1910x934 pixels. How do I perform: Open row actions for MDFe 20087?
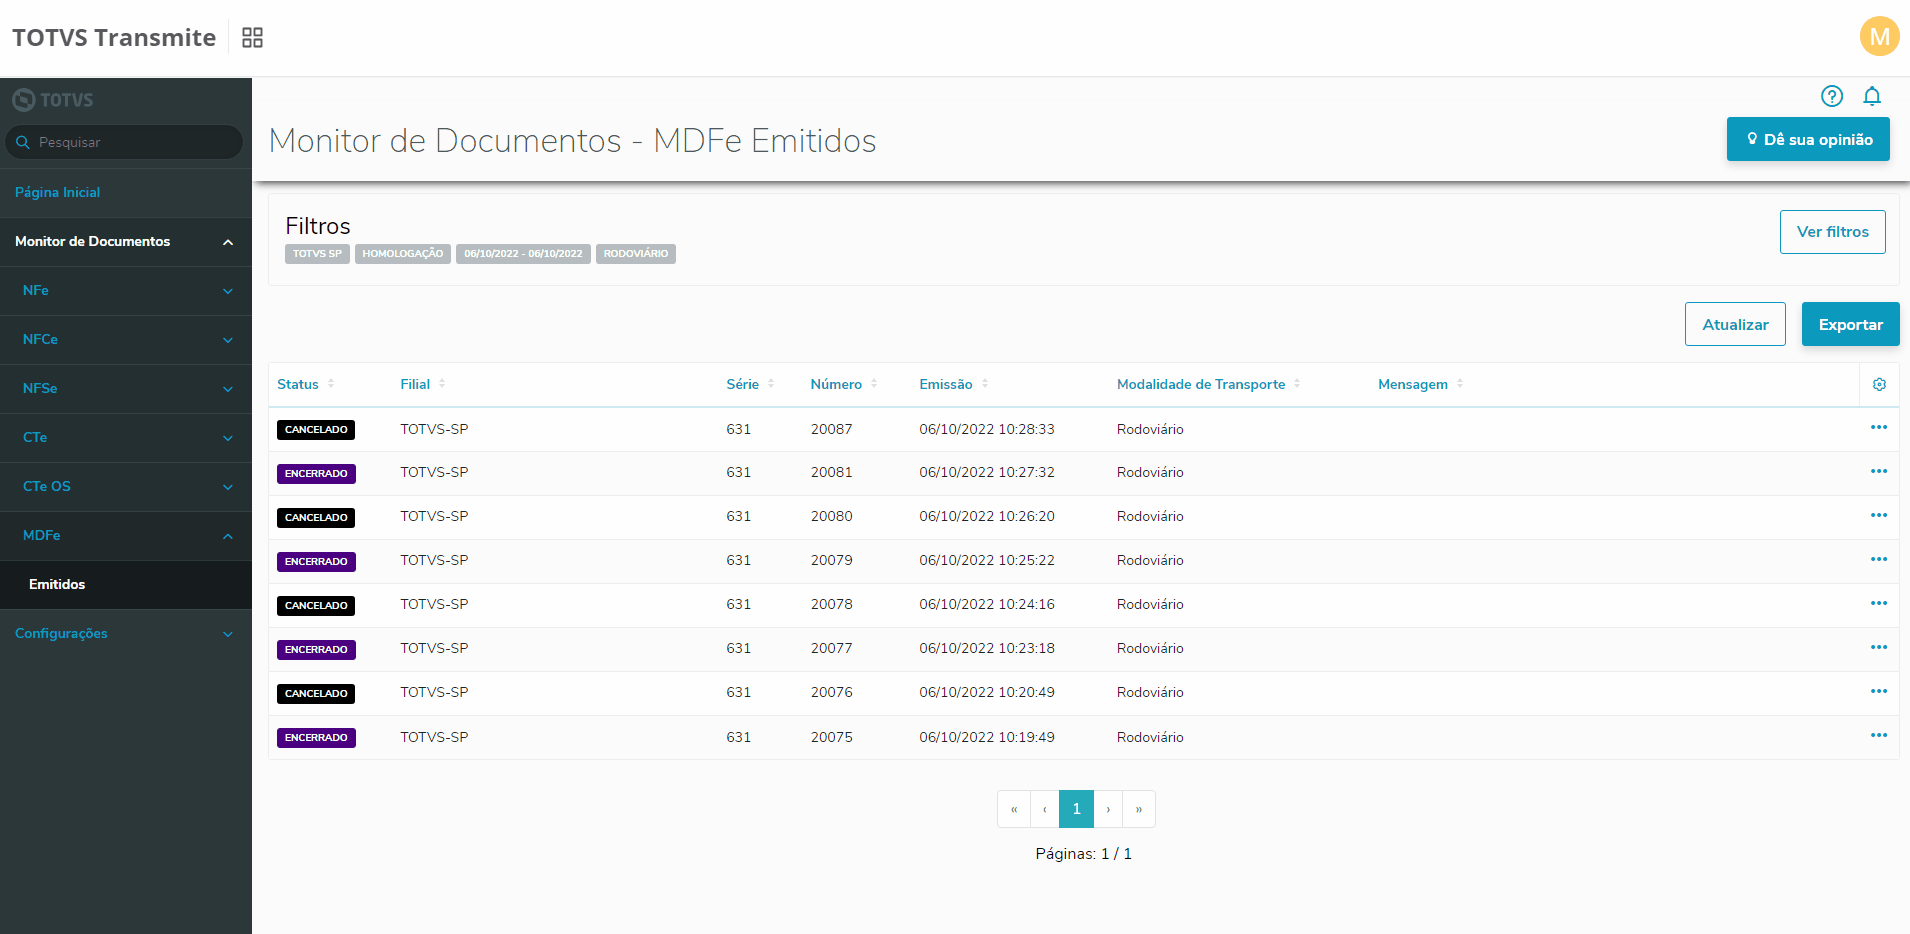(x=1879, y=428)
